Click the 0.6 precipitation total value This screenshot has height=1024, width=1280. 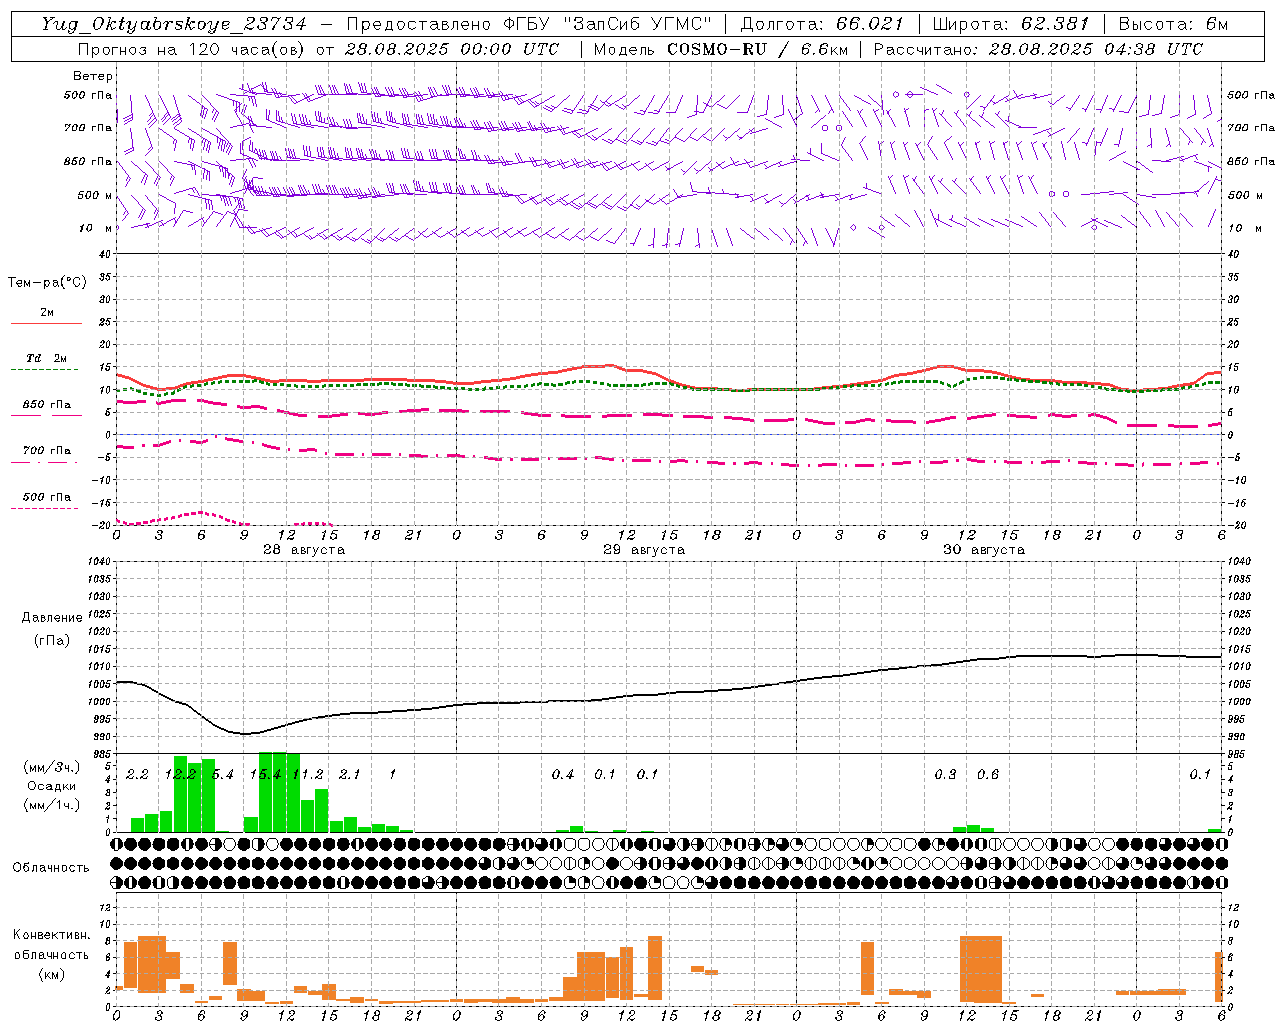(988, 774)
